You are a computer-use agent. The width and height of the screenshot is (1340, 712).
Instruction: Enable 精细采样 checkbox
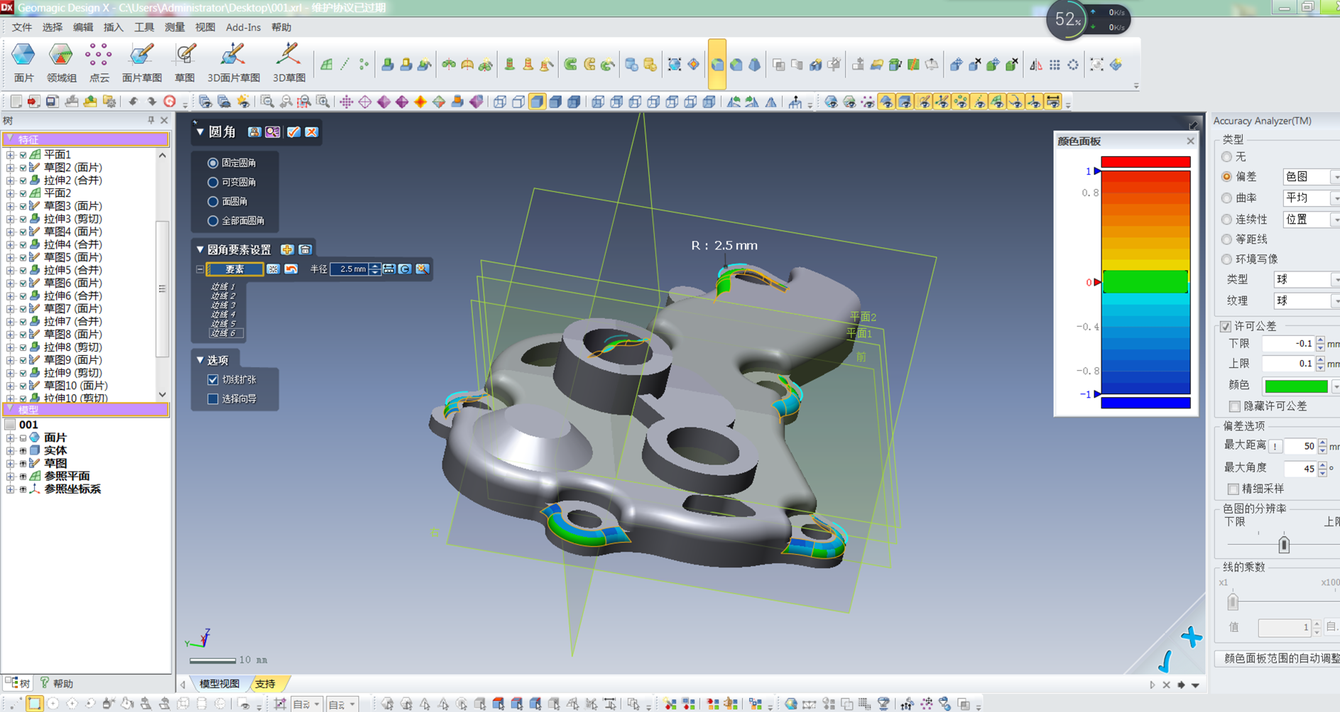tap(1234, 489)
